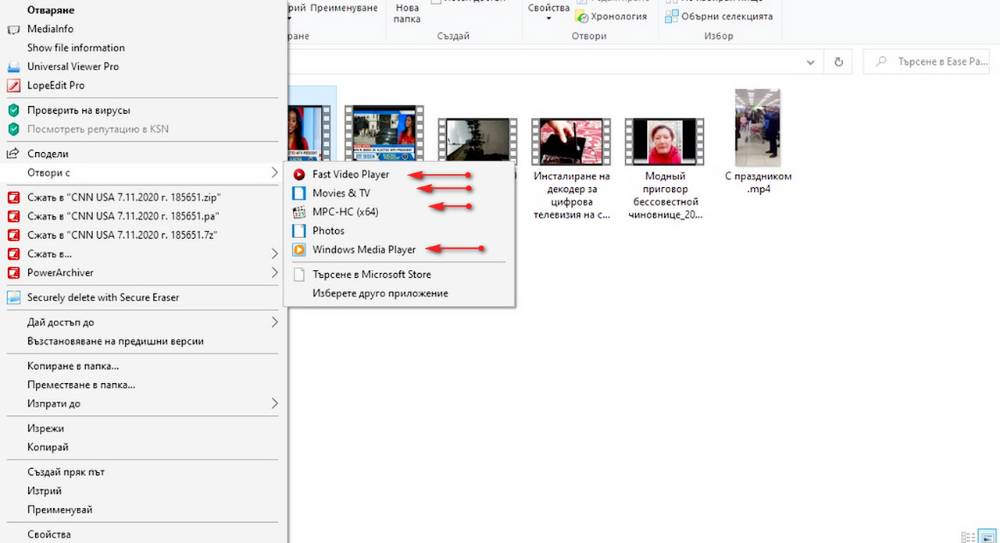This screenshot has width=1000, height=543.
Task: Expand the Сжать в... submenu arrow
Action: (274, 253)
